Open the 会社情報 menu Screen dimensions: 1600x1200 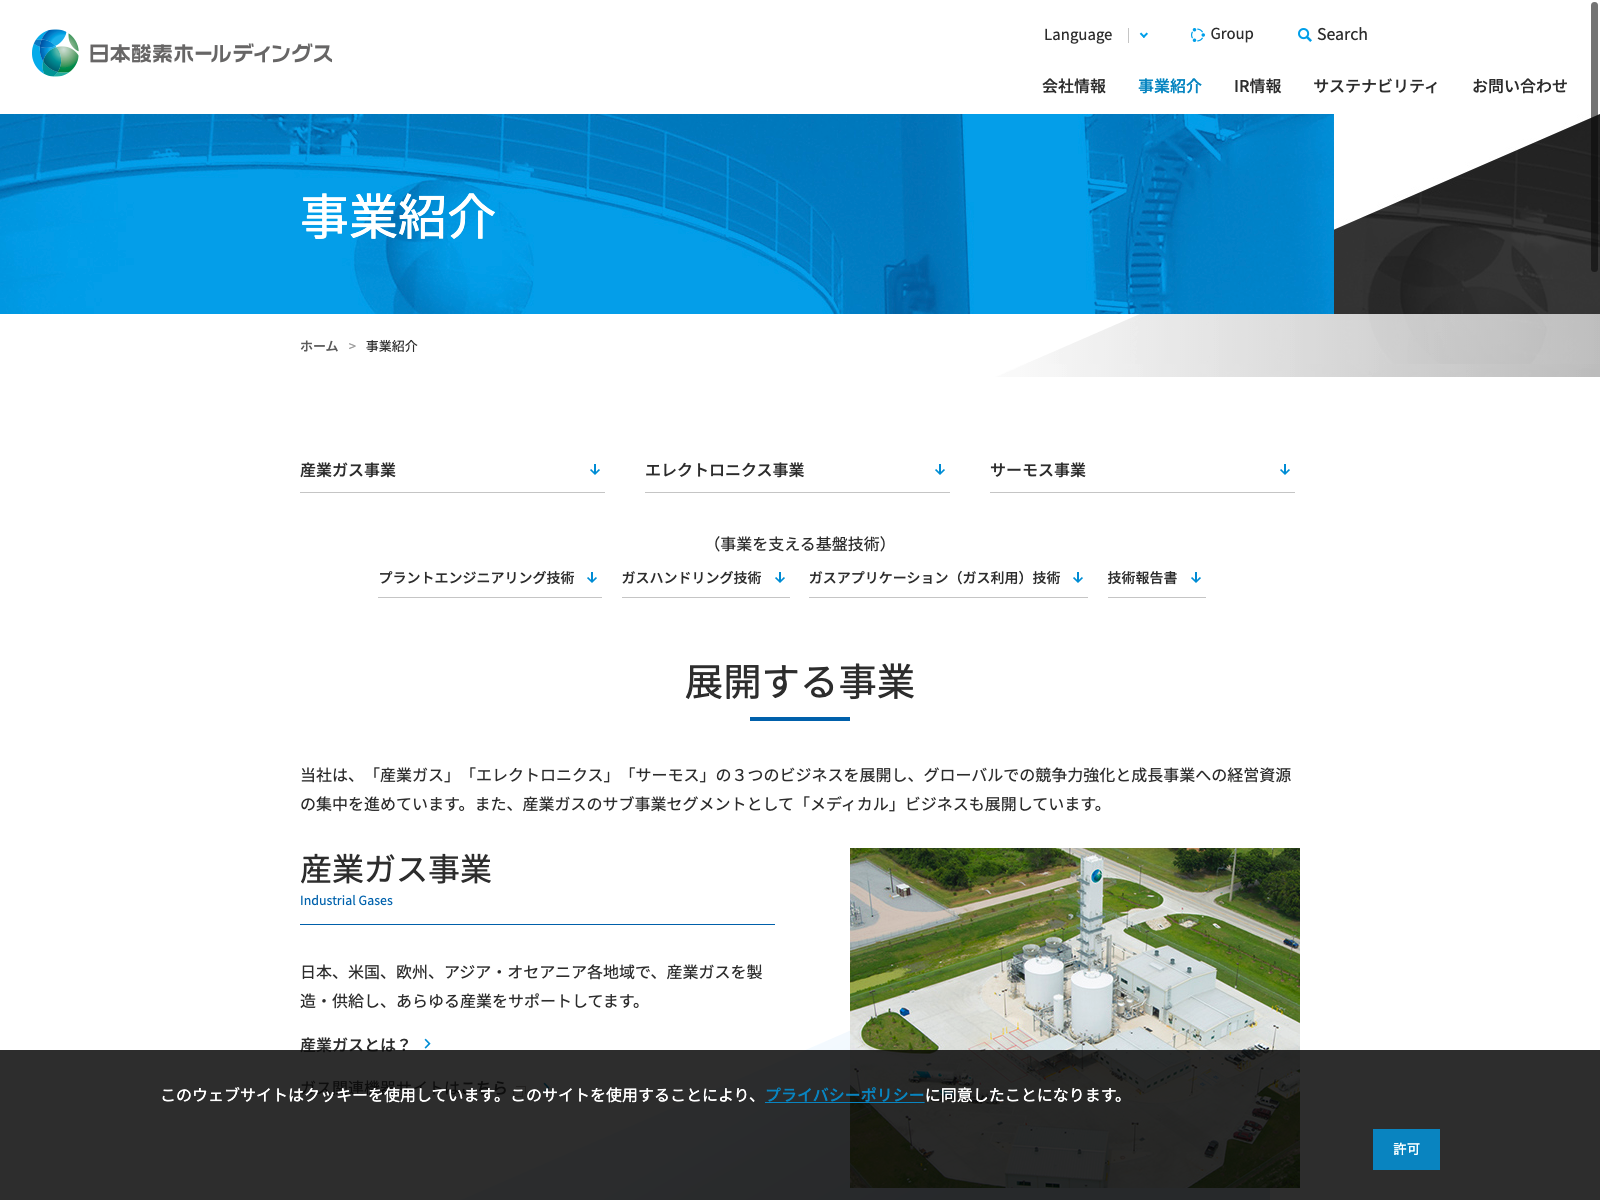coord(1073,86)
